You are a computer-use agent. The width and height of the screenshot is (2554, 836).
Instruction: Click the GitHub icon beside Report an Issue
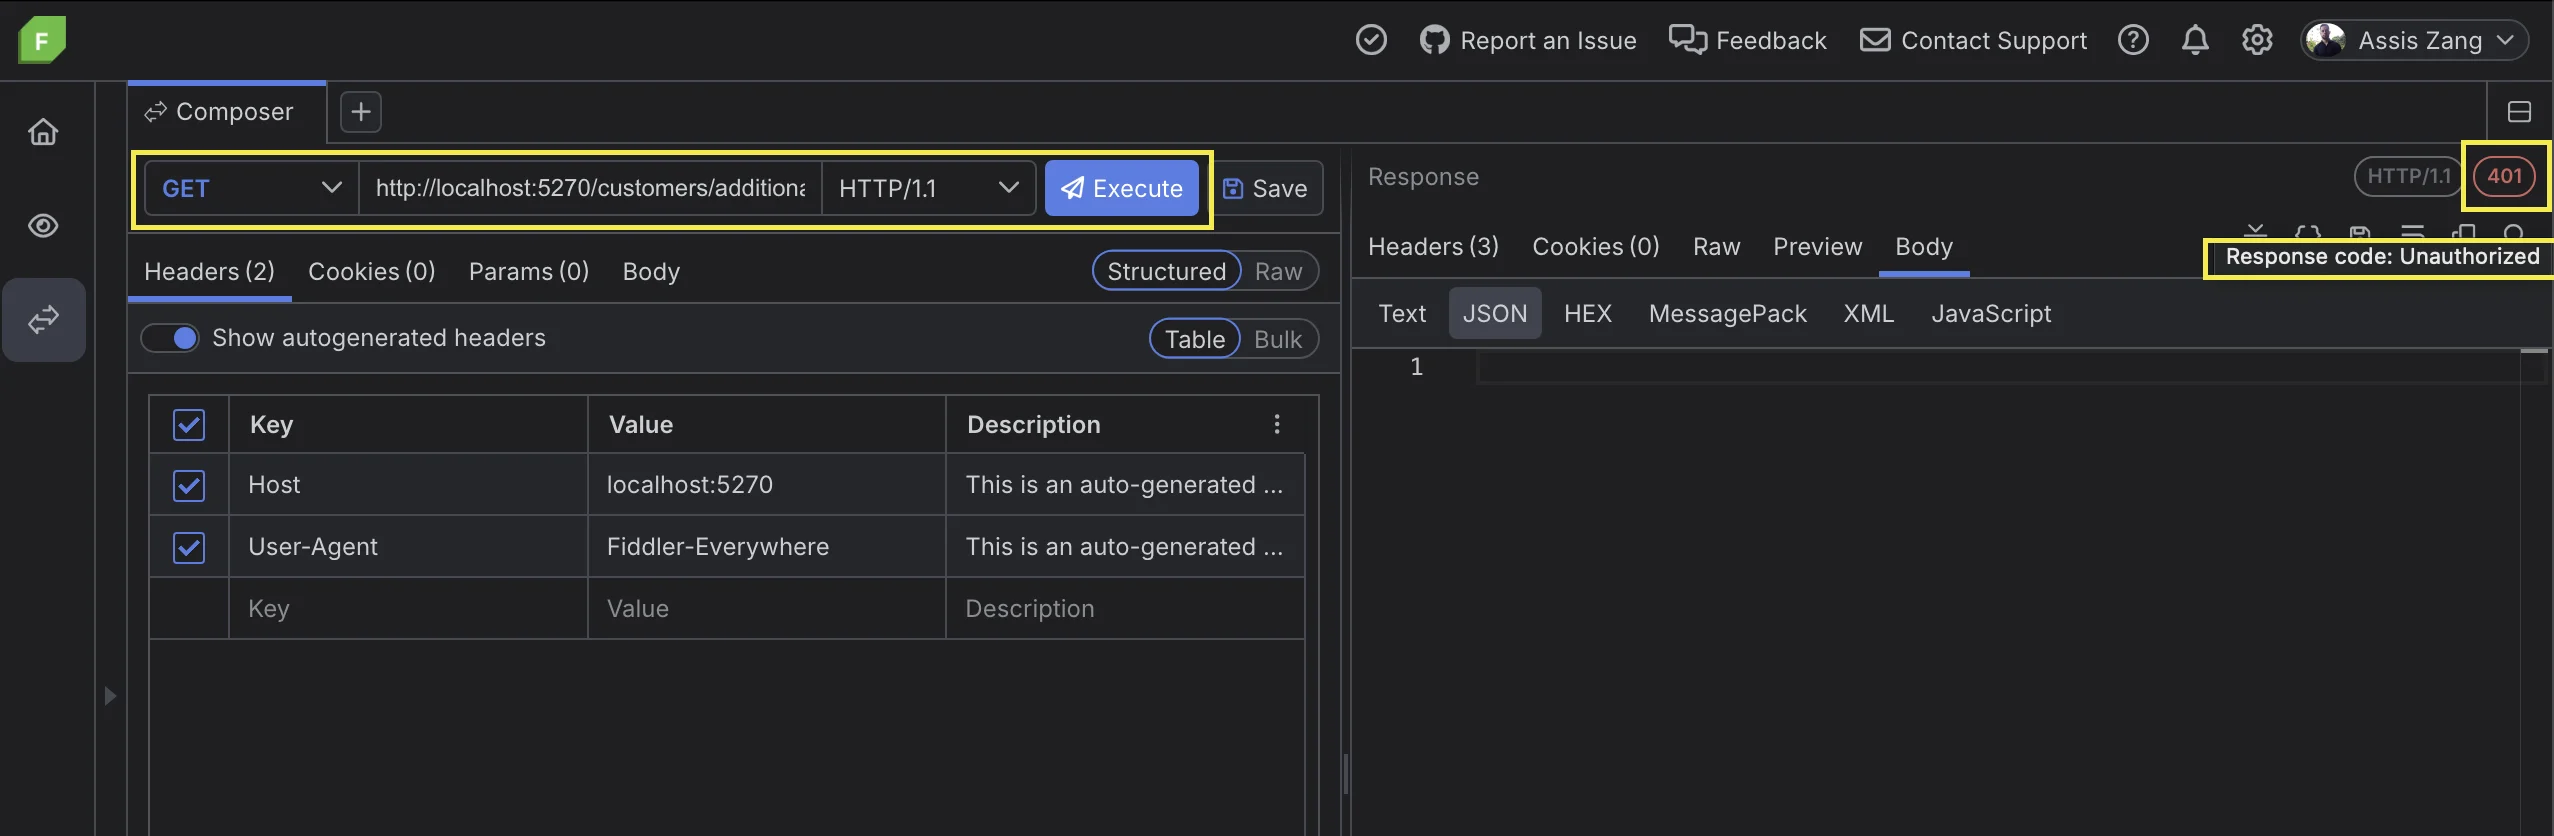point(1434,40)
